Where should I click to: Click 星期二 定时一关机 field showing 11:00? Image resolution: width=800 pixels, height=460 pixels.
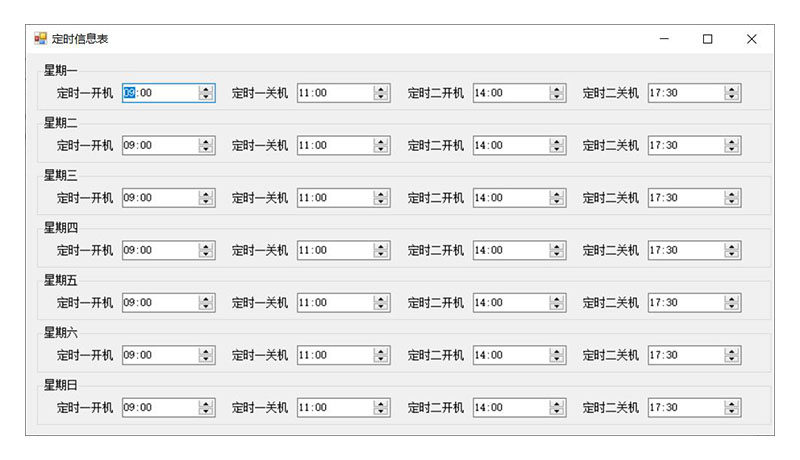(x=343, y=145)
